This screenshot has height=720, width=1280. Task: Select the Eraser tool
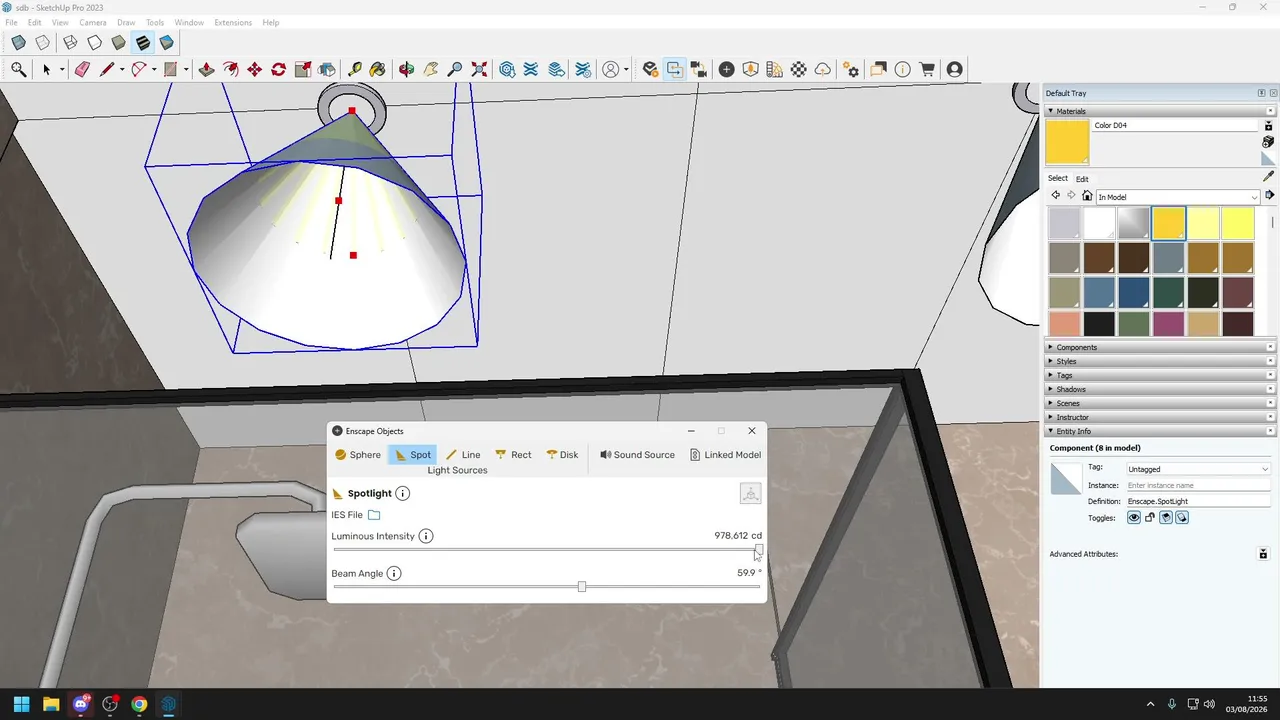click(82, 69)
